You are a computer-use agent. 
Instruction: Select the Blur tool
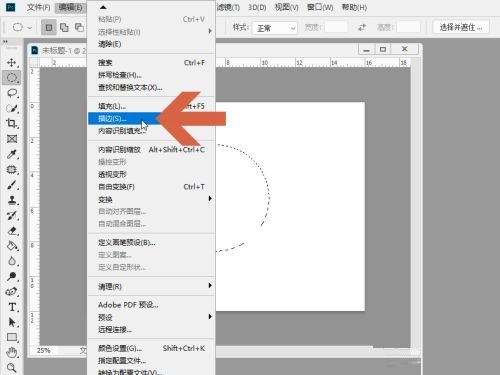tap(12, 261)
